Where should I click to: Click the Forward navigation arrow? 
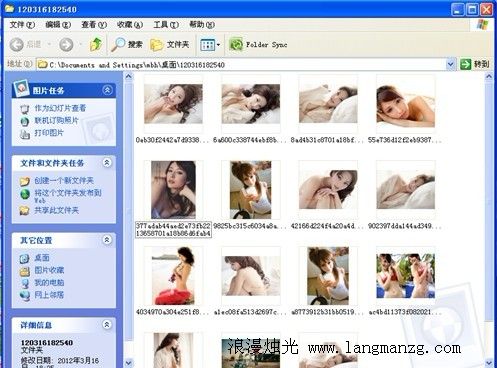(66, 44)
